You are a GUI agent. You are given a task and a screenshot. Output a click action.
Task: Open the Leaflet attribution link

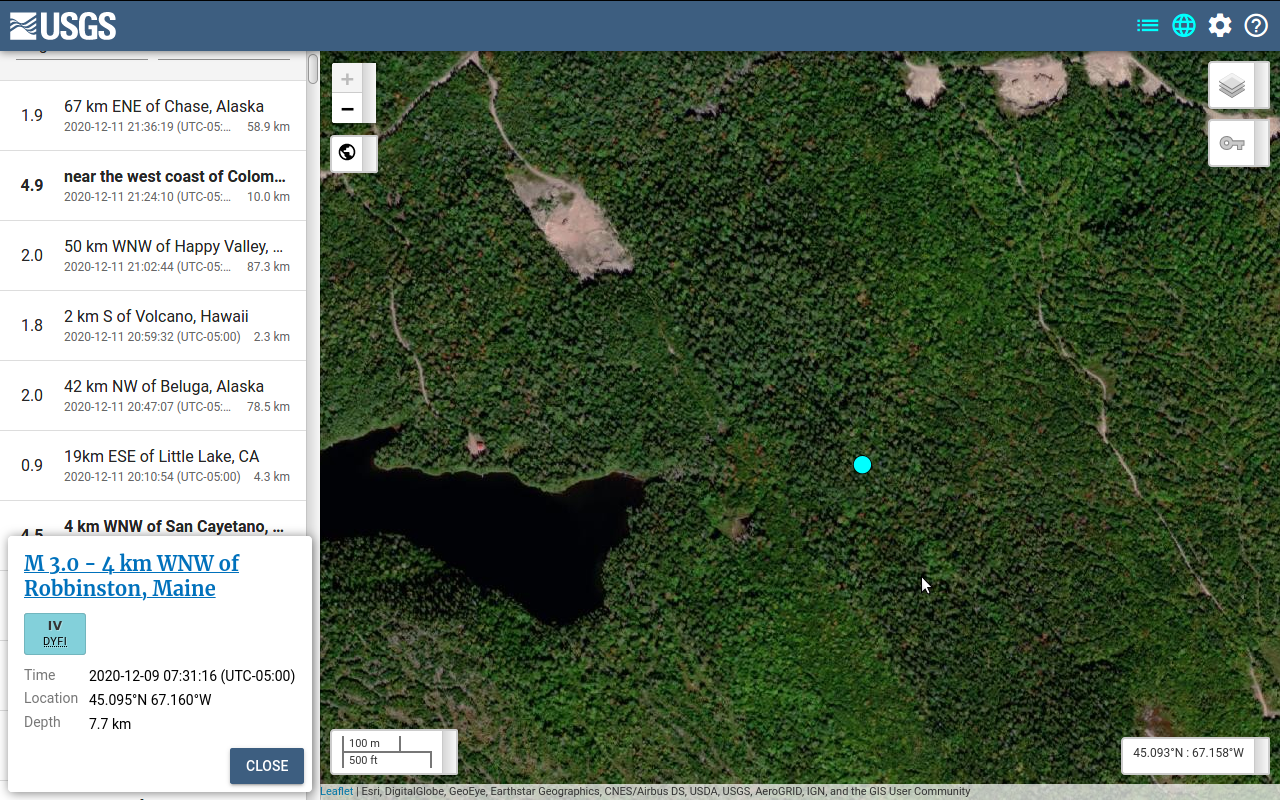pos(336,791)
